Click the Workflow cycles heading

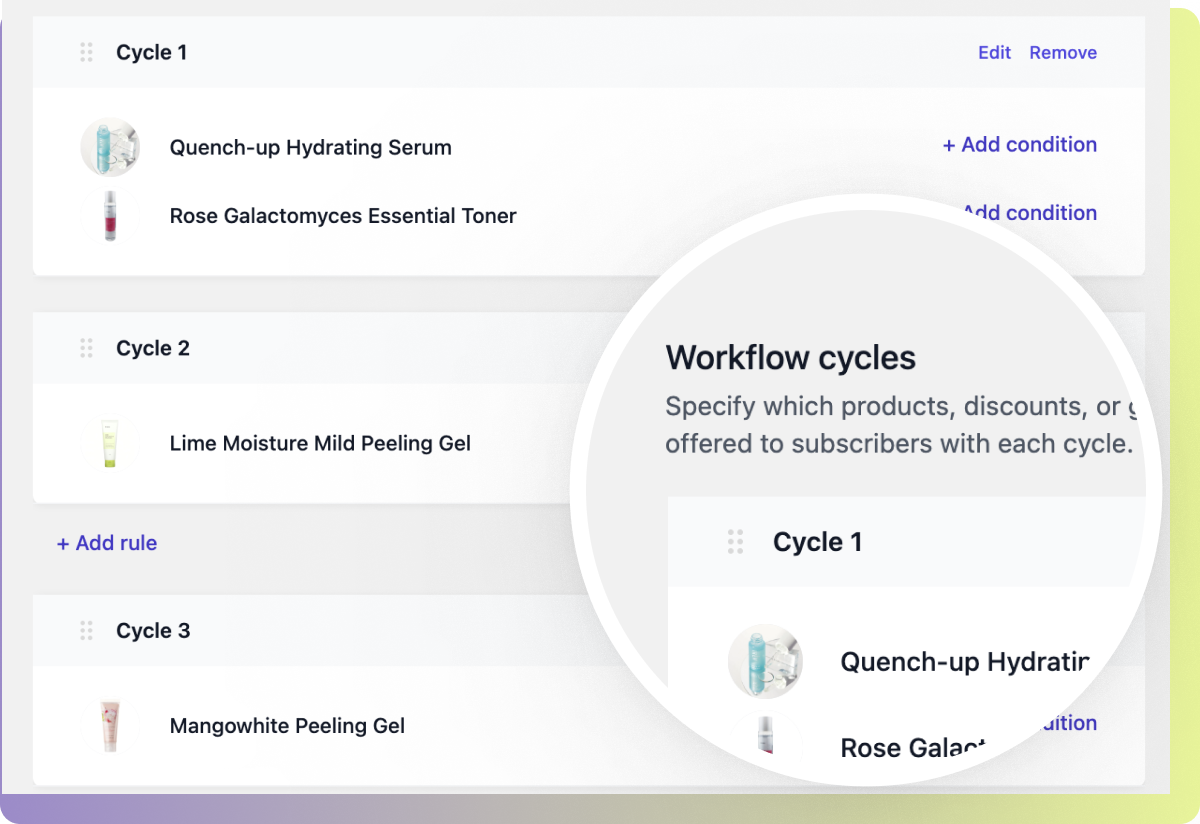790,357
